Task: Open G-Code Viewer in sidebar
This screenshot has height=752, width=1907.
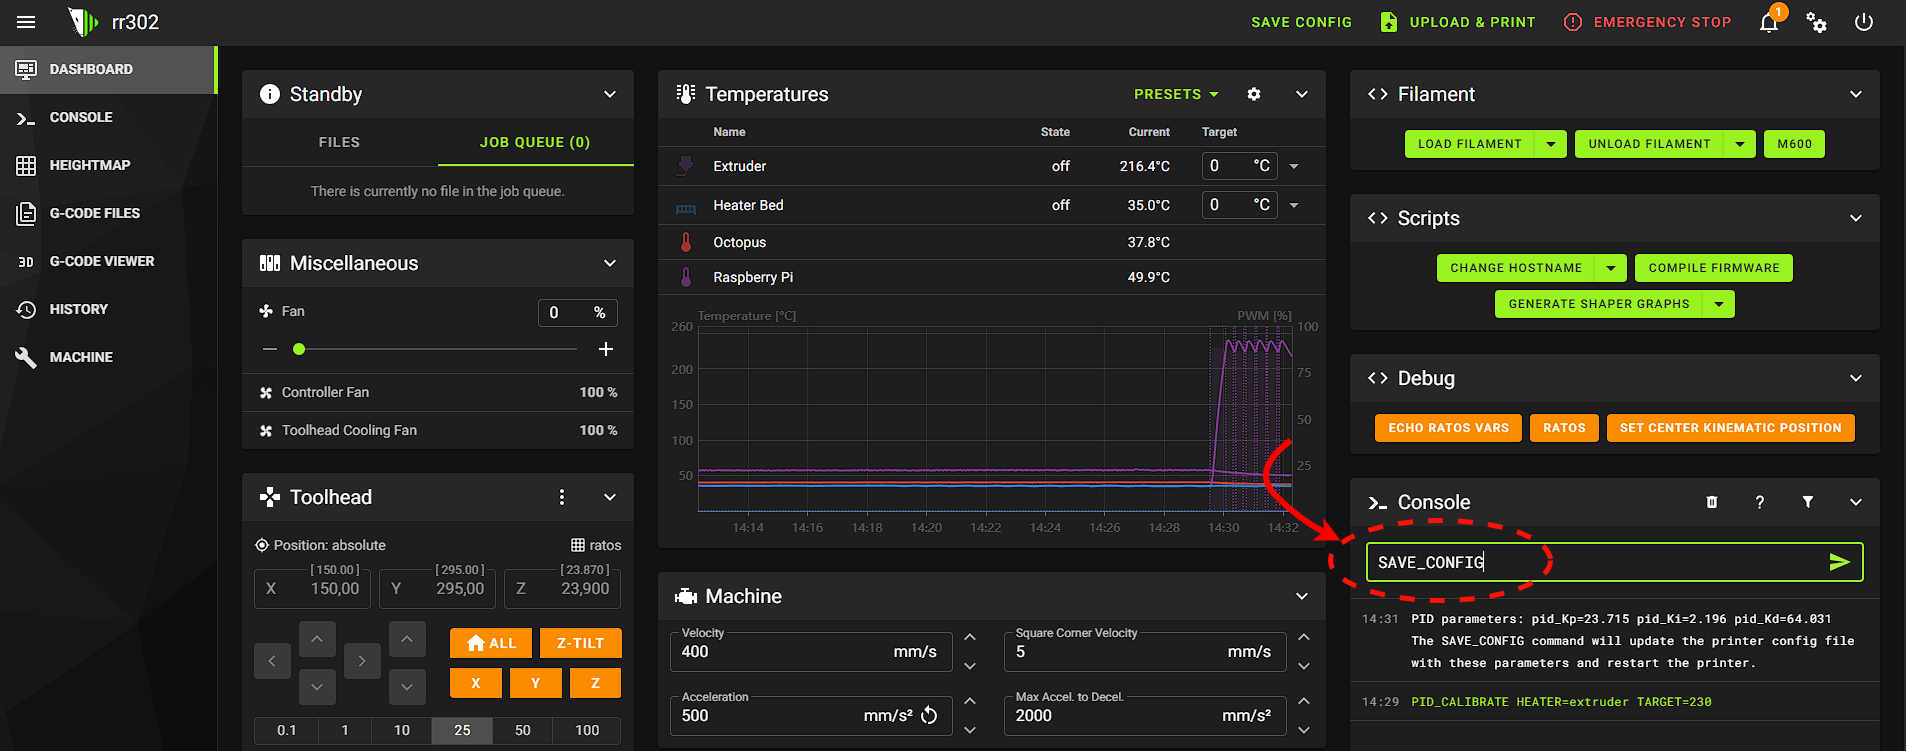Action: click(108, 261)
